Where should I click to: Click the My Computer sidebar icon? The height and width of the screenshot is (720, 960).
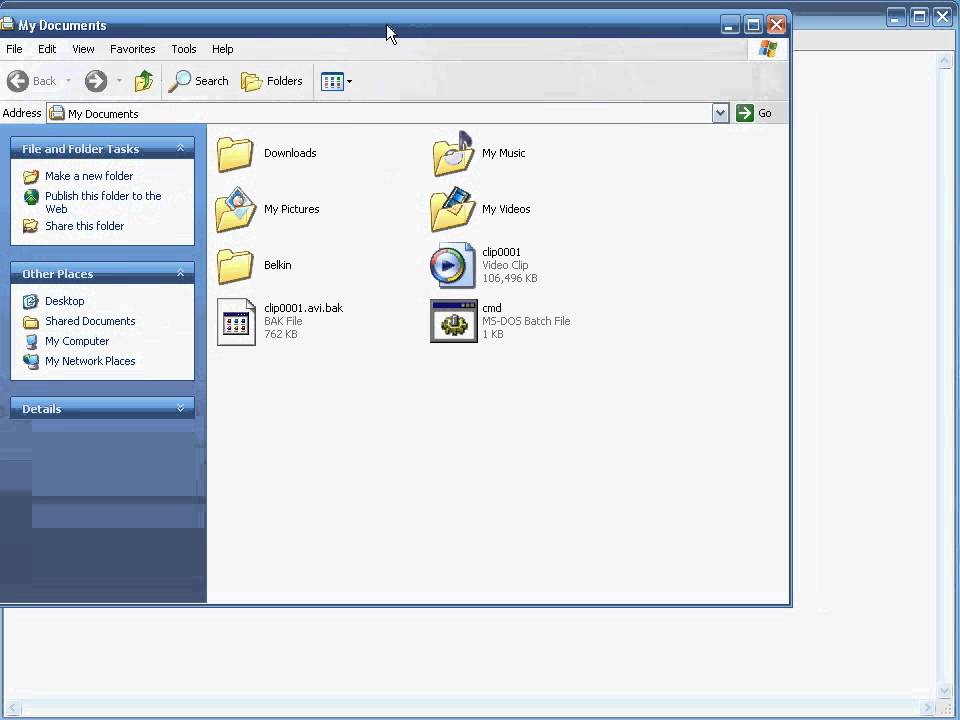[31, 342]
